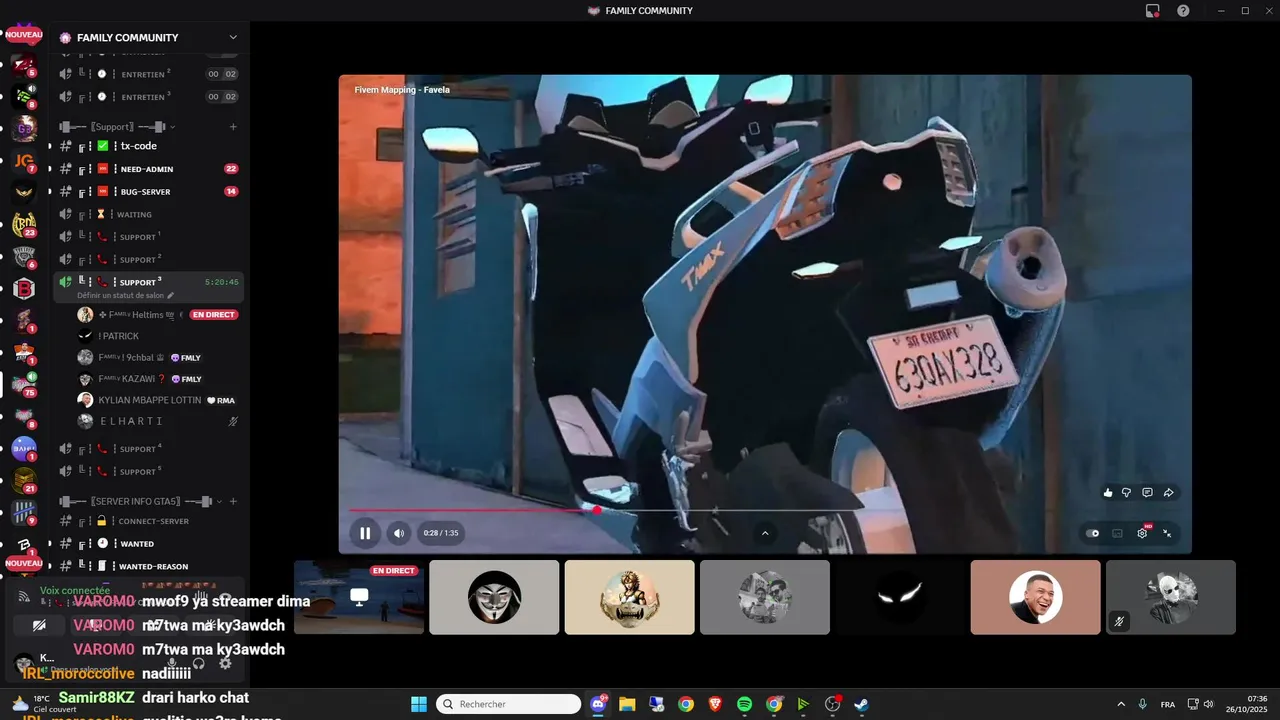Image resolution: width=1280 pixels, height=720 pixels.
Task: Toggle camera button in voice panel
Action: (x=39, y=625)
